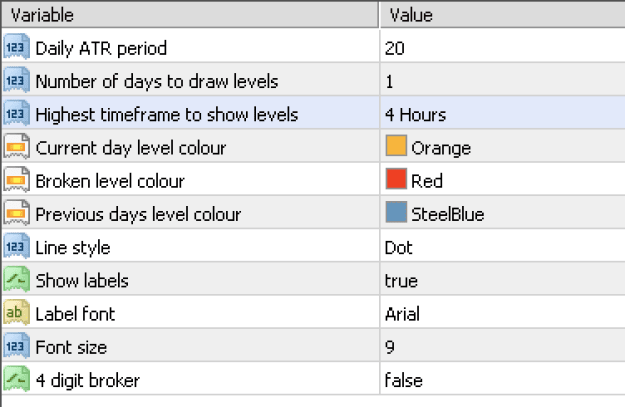The height and width of the screenshot is (407, 625).
Task: Pick the Orange colour swatch
Action: [396, 145]
